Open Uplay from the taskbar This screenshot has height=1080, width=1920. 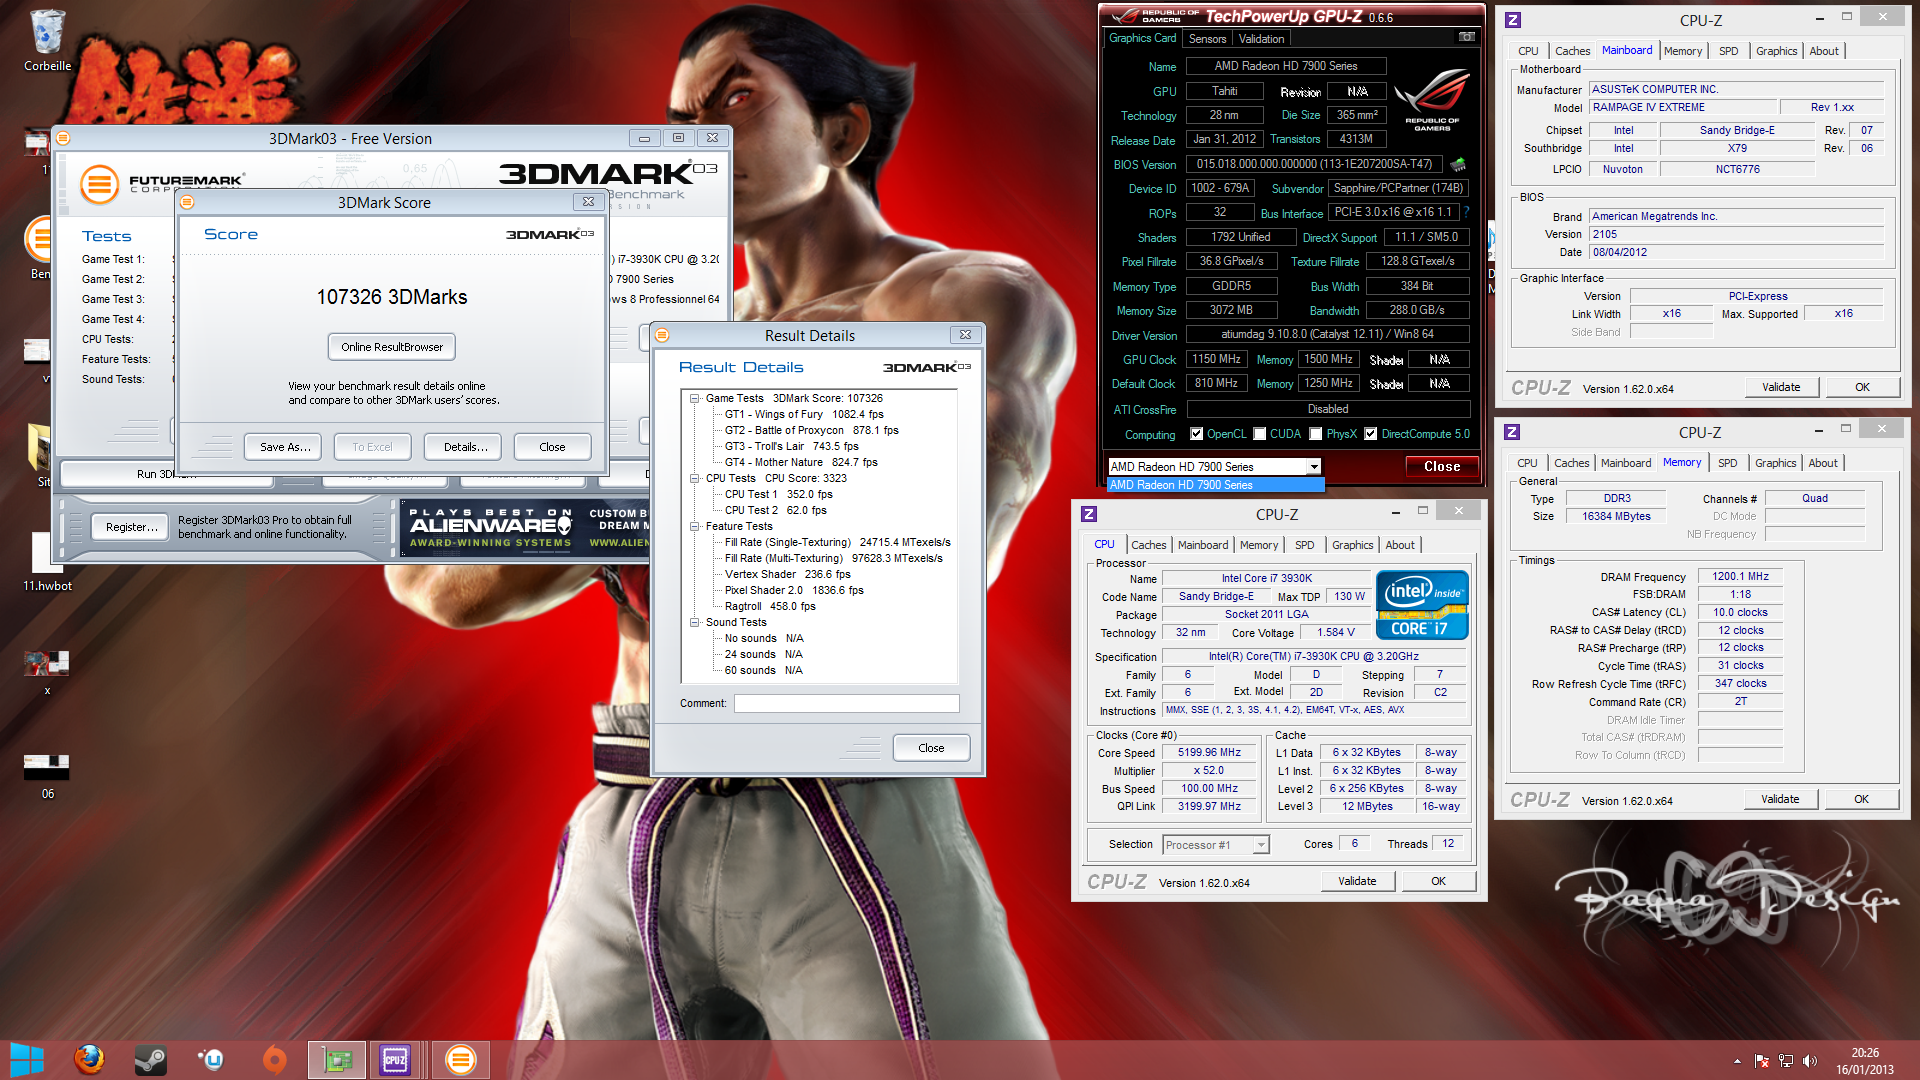pyautogui.click(x=212, y=1060)
